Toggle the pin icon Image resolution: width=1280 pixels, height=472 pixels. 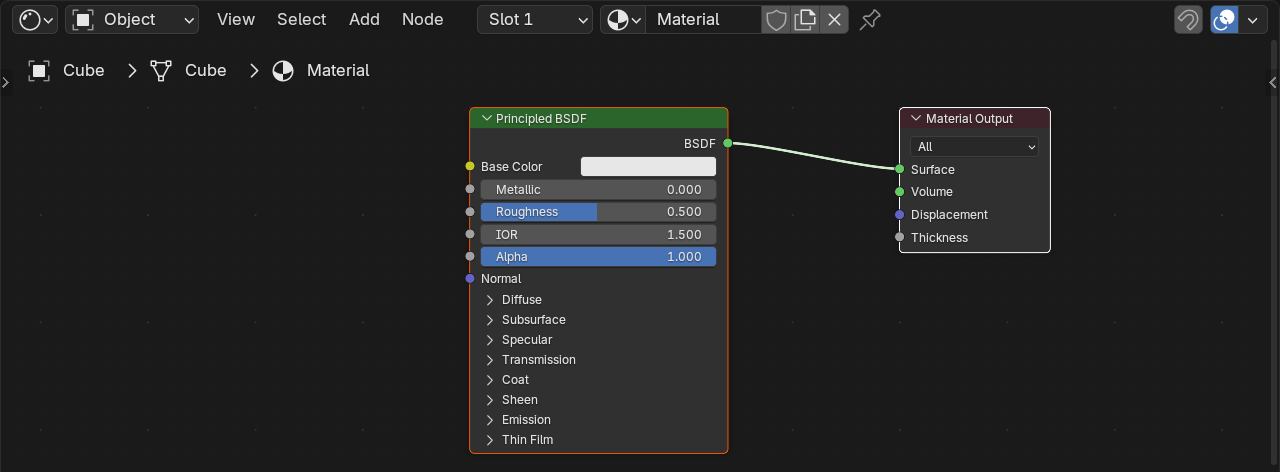coord(870,19)
